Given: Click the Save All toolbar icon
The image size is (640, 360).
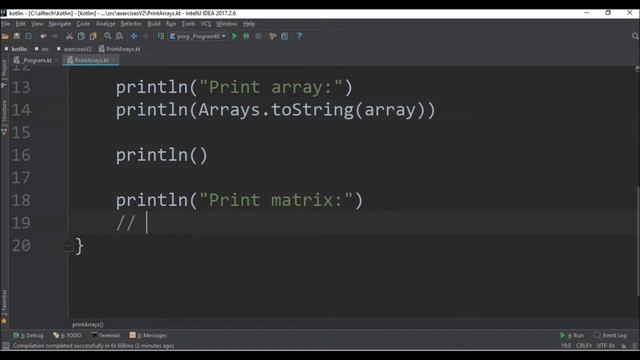Looking at the screenshot, I should click(17, 36).
